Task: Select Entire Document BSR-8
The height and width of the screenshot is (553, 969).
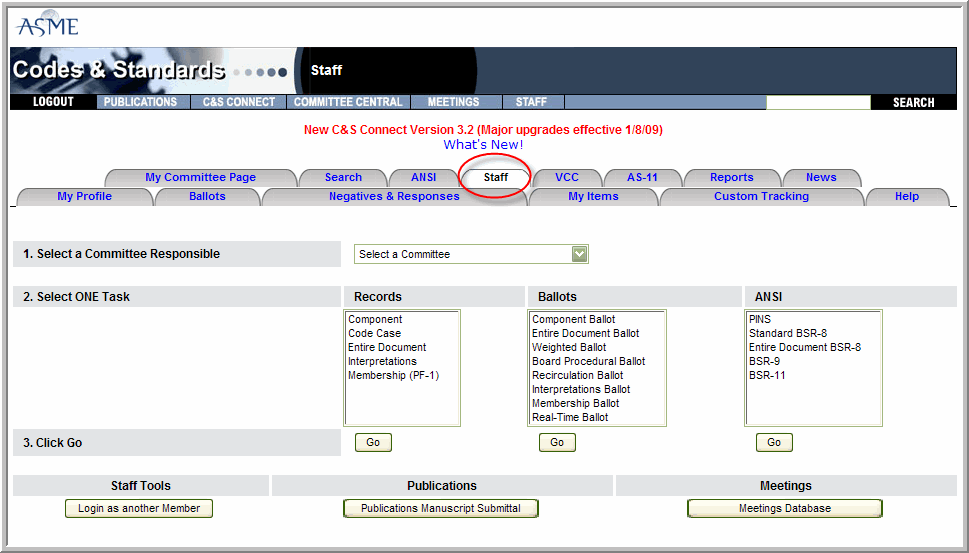Action: 805,347
